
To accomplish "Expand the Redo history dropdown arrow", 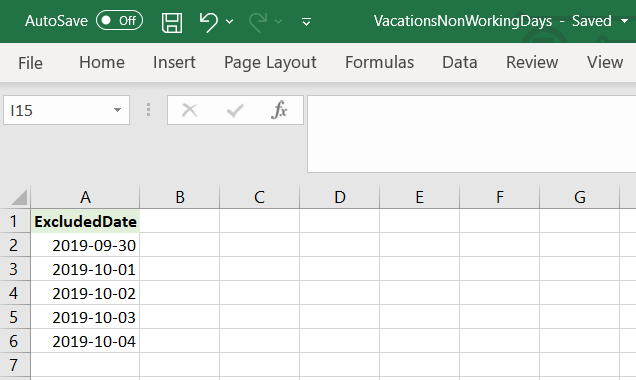I will point(278,21).
